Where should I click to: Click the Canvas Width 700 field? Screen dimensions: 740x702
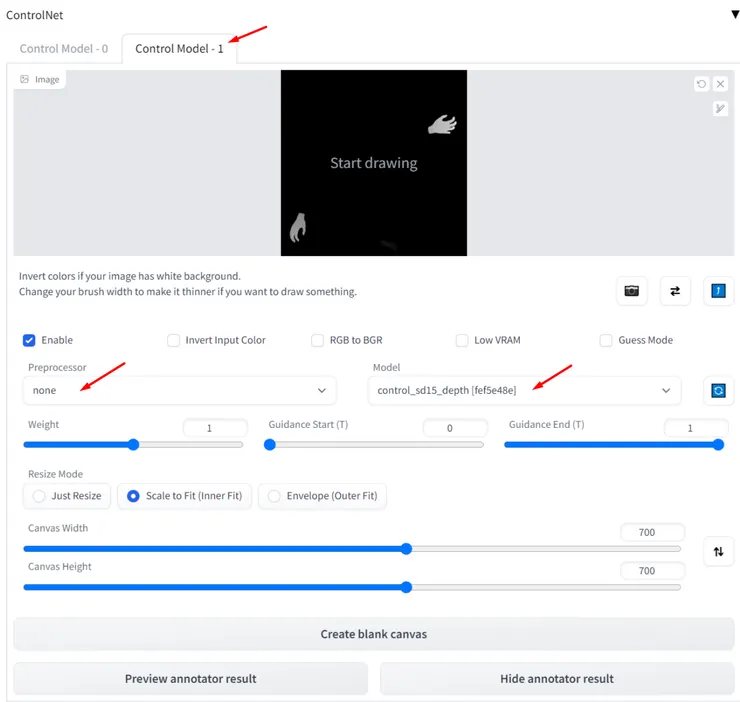point(653,533)
